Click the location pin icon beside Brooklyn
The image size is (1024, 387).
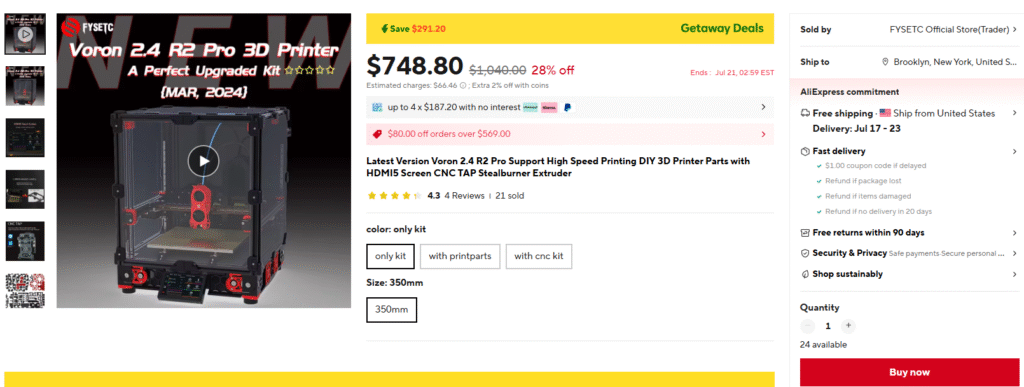(886, 62)
